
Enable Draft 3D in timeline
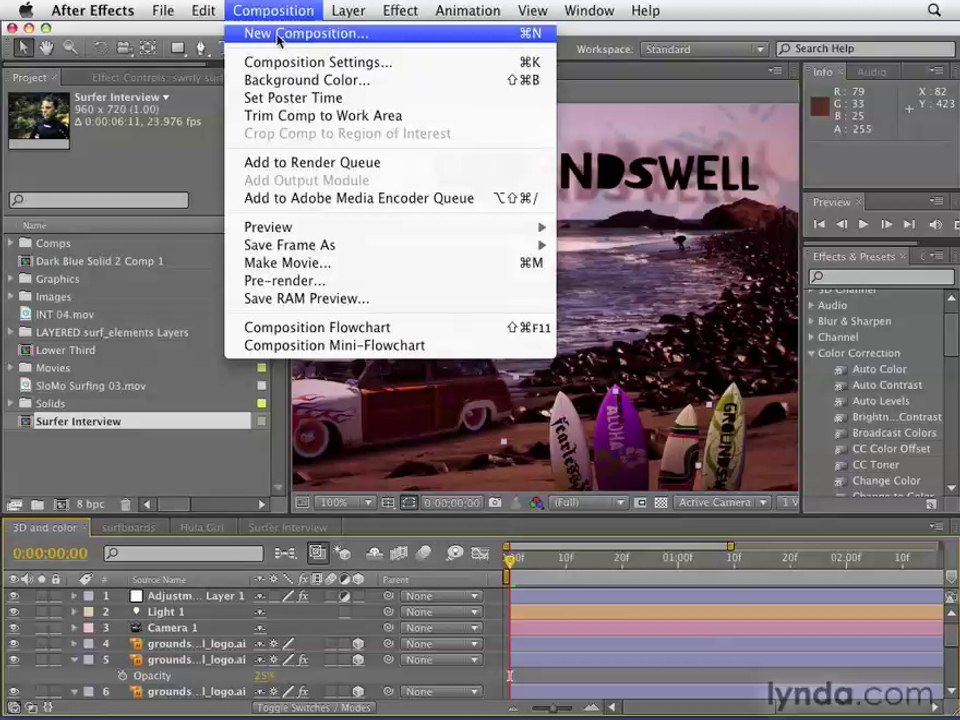342,553
